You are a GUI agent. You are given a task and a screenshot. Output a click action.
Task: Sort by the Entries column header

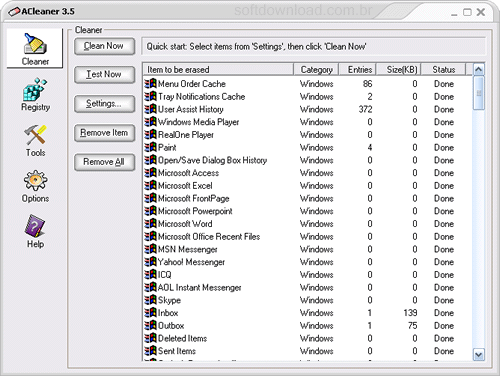357,69
